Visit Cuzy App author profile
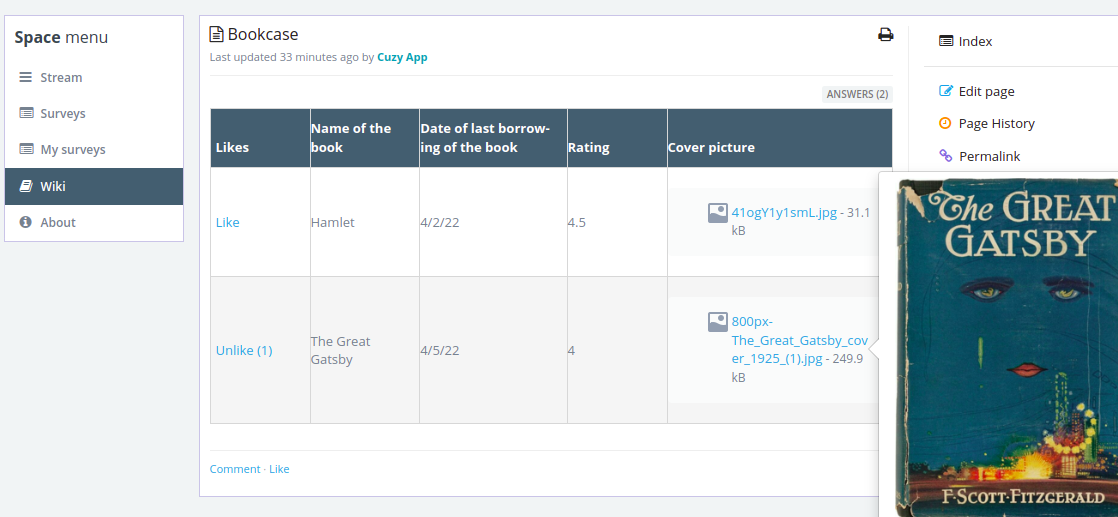The width and height of the screenshot is (1118, 517). tap(402, 57)
